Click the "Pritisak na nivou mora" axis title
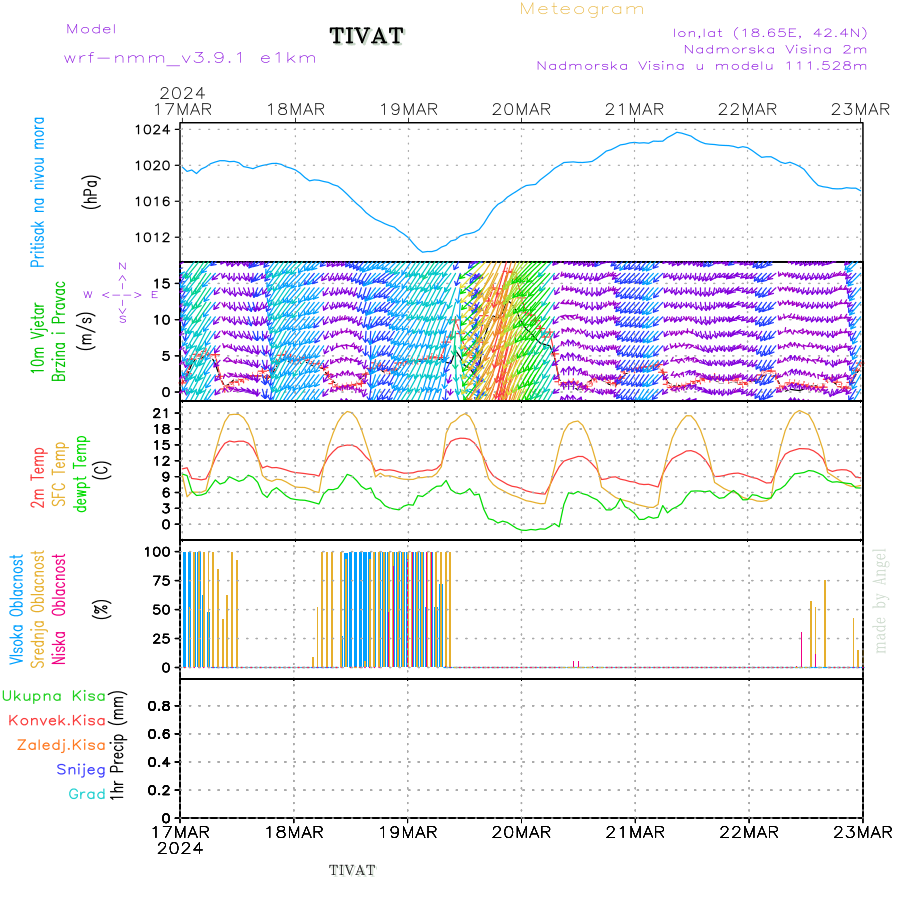The image size is (900, 900). tap(37, 192)
